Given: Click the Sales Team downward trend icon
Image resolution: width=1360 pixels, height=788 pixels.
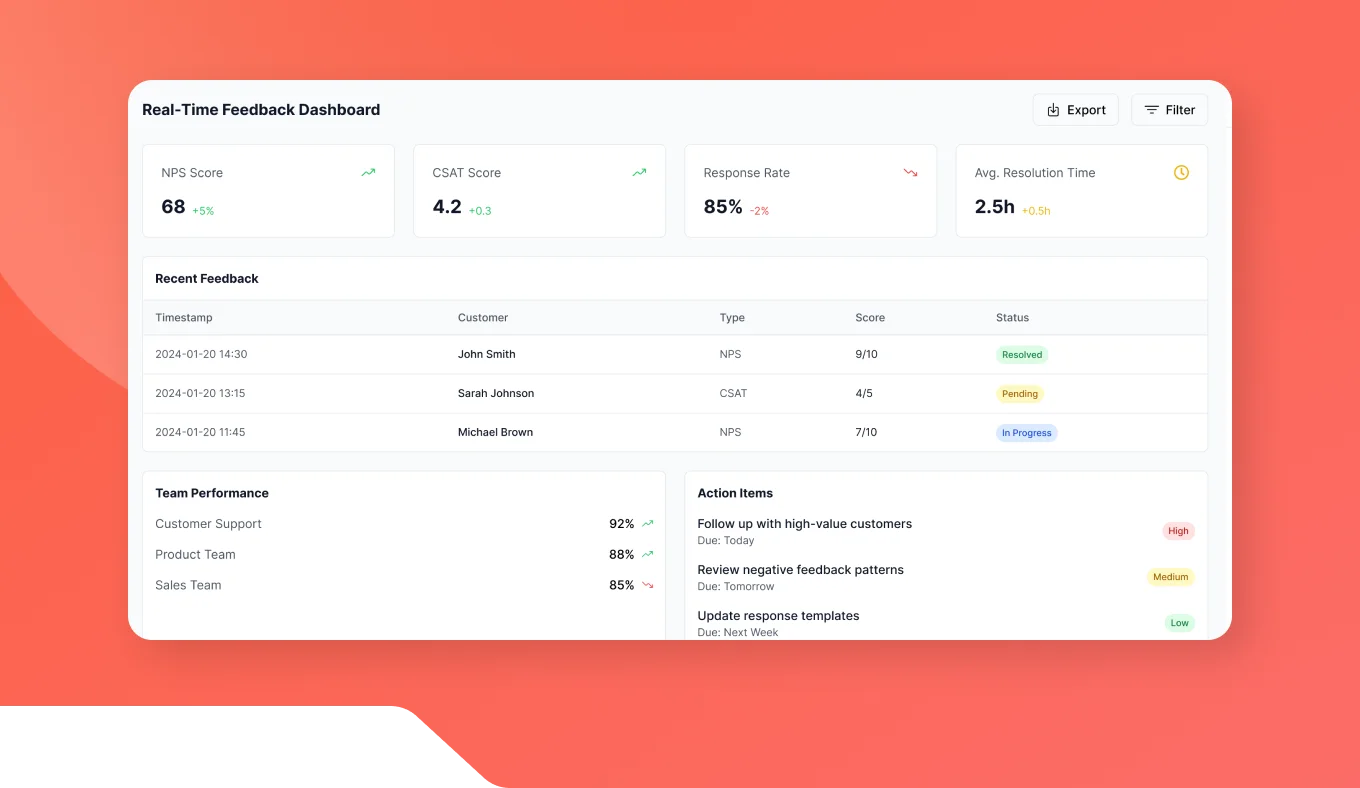Looking at the screenshot, I should pyautogui.click(x=648, y=586).
